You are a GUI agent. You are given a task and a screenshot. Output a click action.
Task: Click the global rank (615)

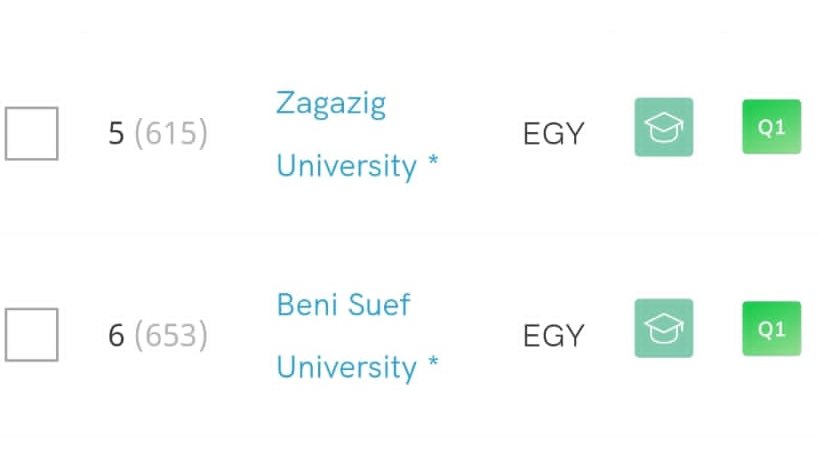[x=171, y=134]
